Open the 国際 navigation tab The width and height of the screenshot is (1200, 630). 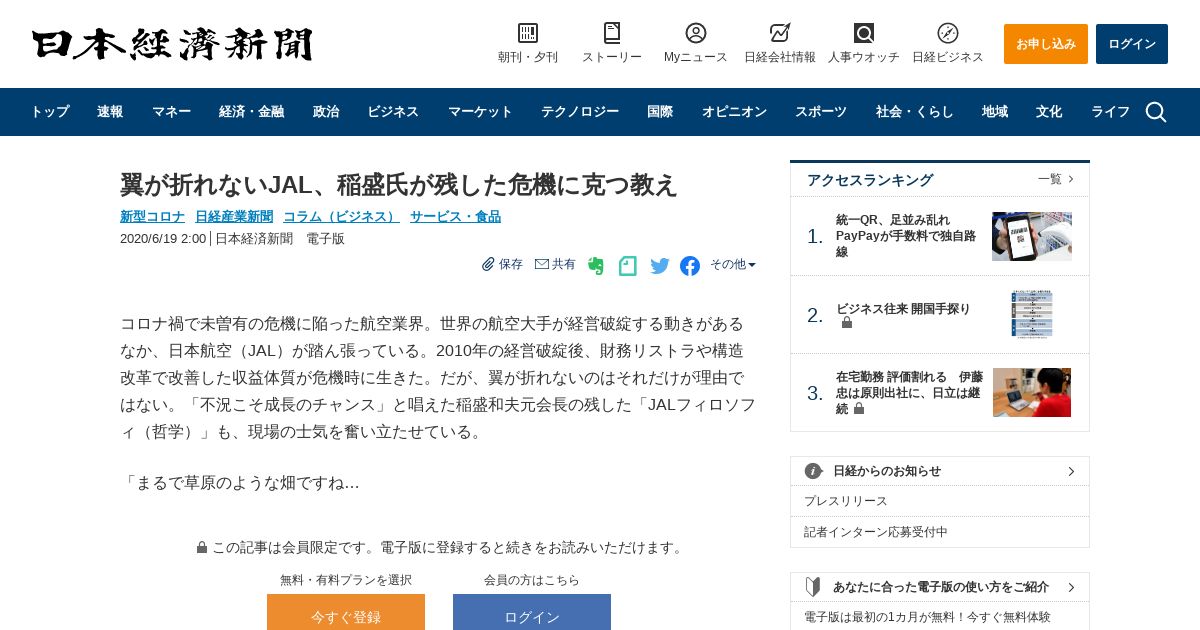pyautogui.click(x=660, y=112)
